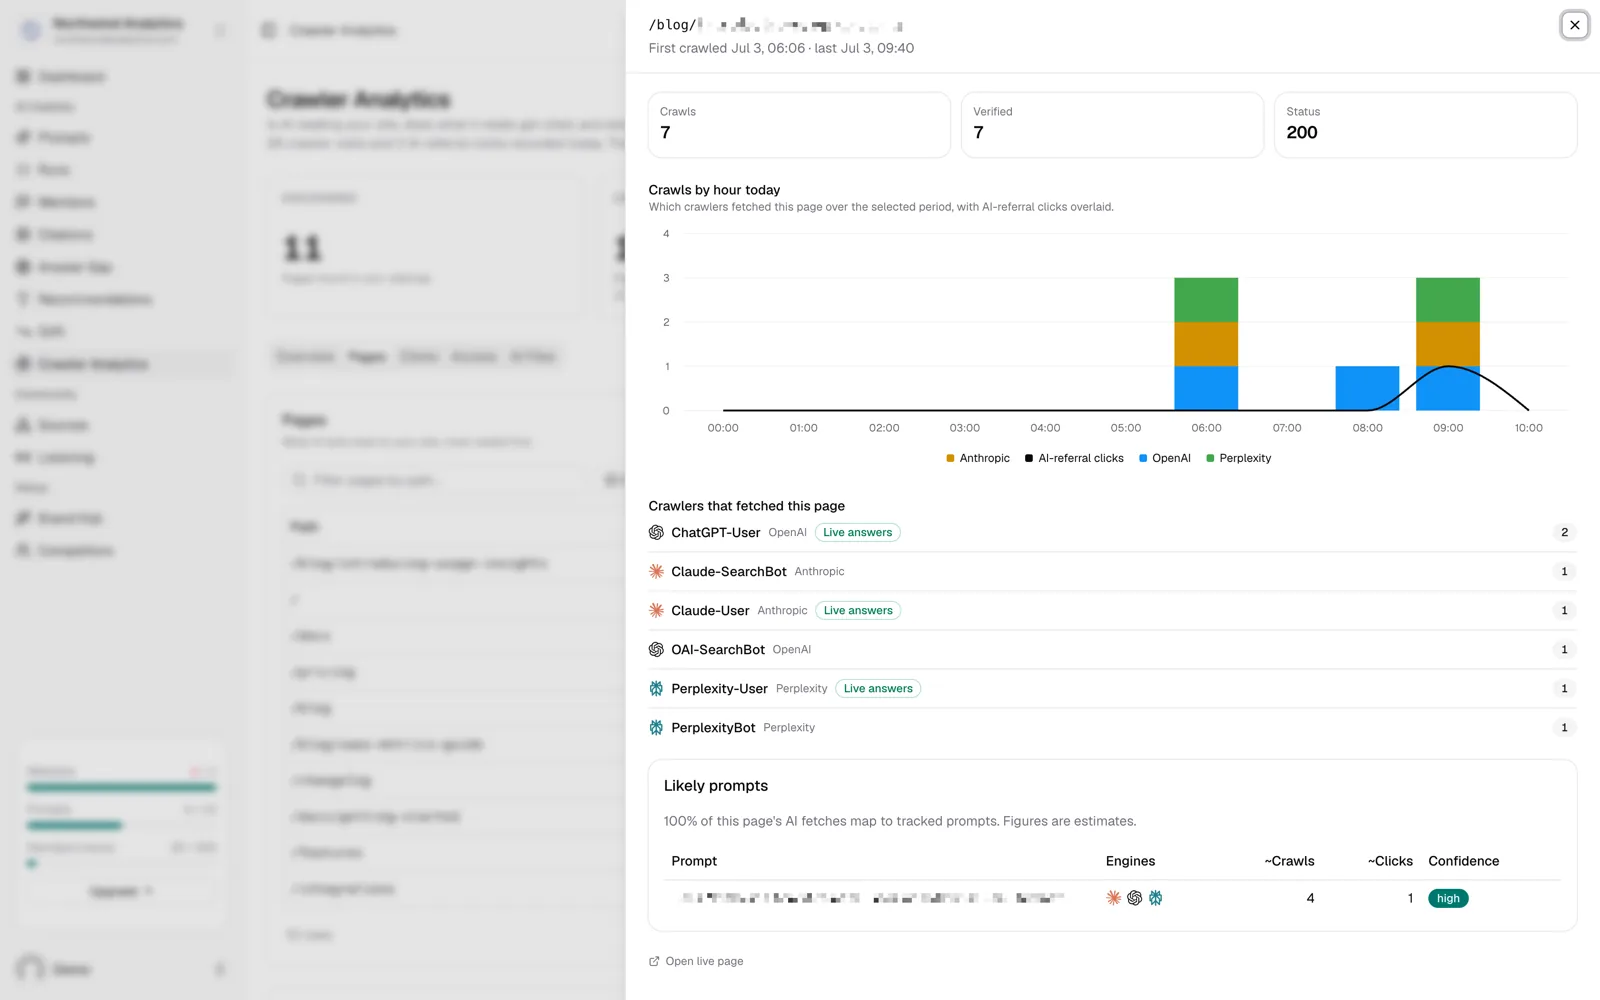Click the Perplexity engine icon in Likely prompts
Screen dimensions: 1600x1000
(x=1155, y=898)
